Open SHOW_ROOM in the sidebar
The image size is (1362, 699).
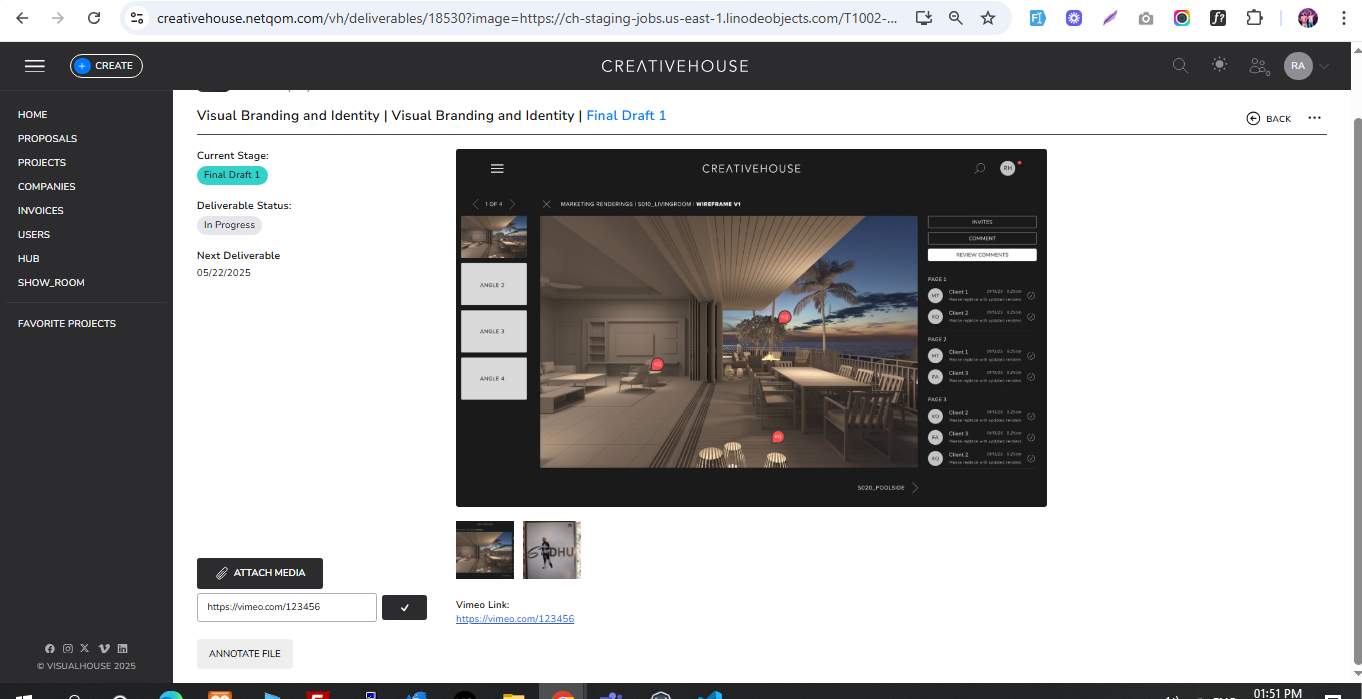click(x=51, y=283)
